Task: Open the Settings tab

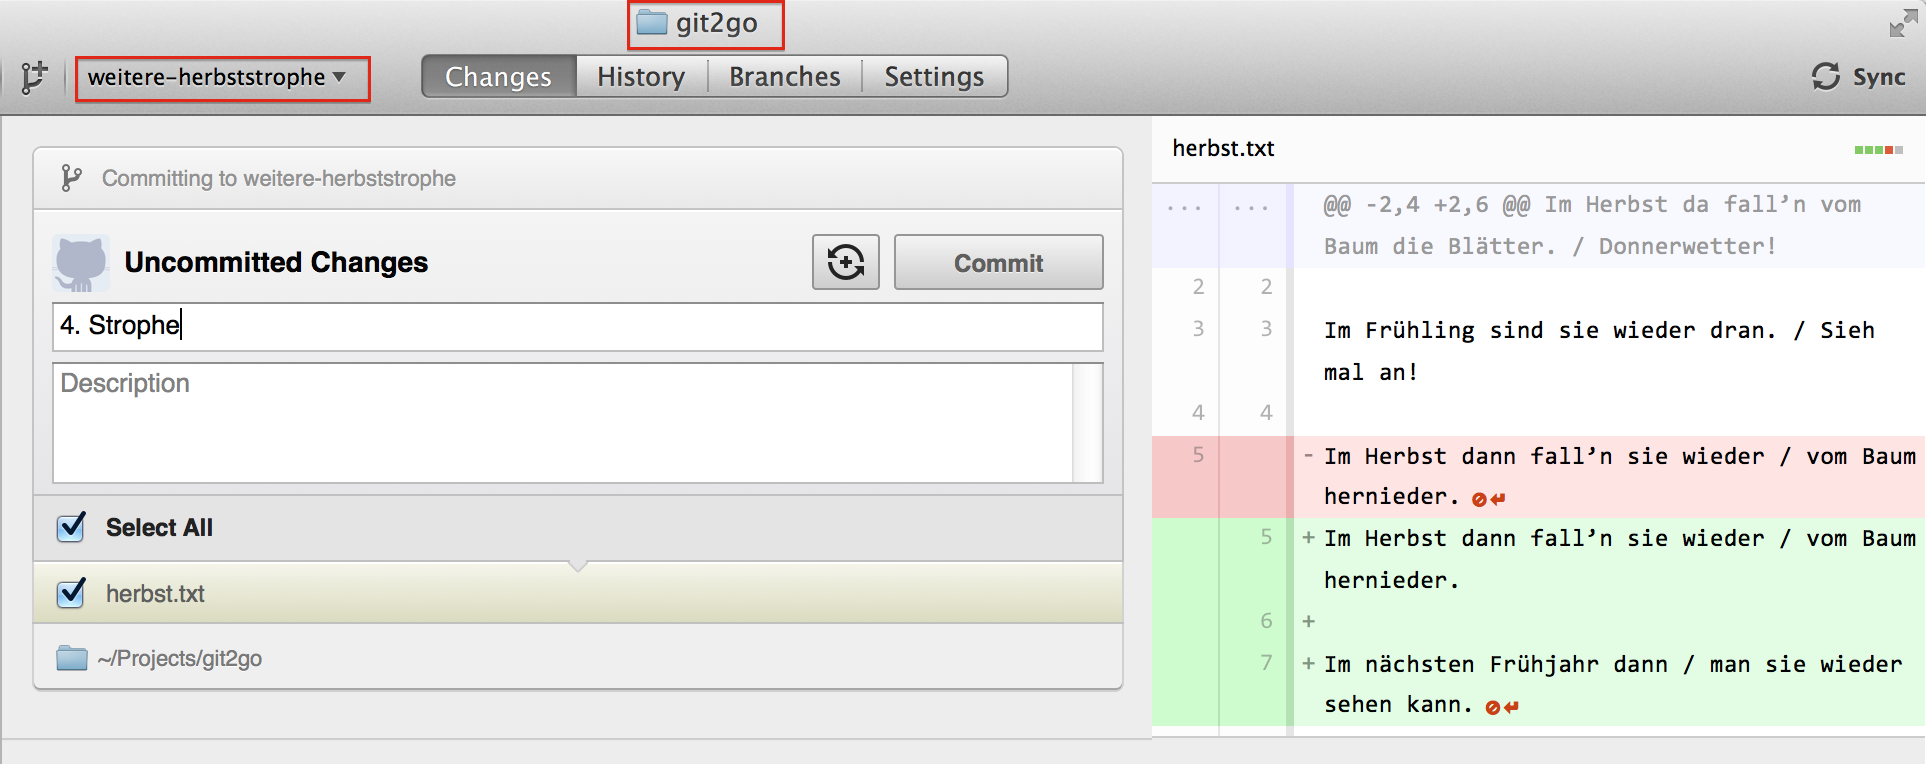Action: [x=934, y=77]
